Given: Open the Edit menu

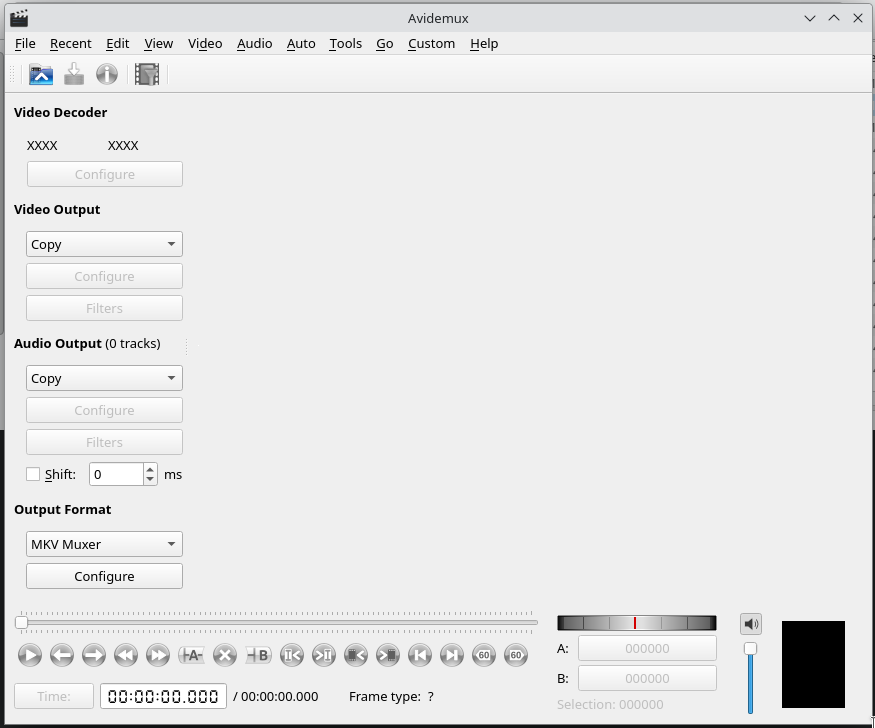Looking at the screenshot, I should tap(118, 44).
